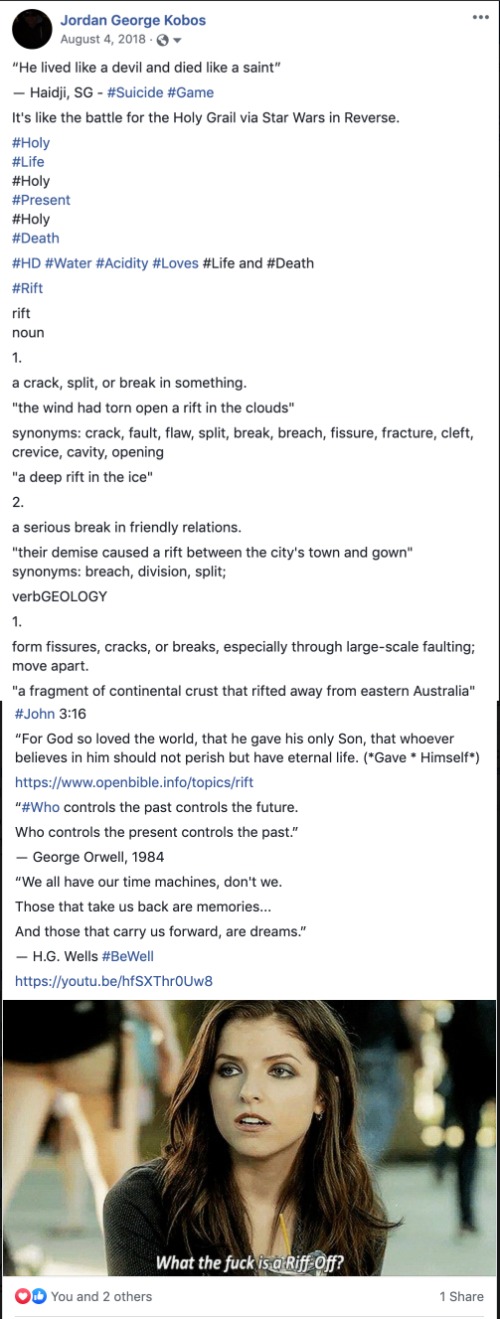Open the Riff-Off movie still image
Viewport: 500px width, 1319px height.
click(249, 1138)
